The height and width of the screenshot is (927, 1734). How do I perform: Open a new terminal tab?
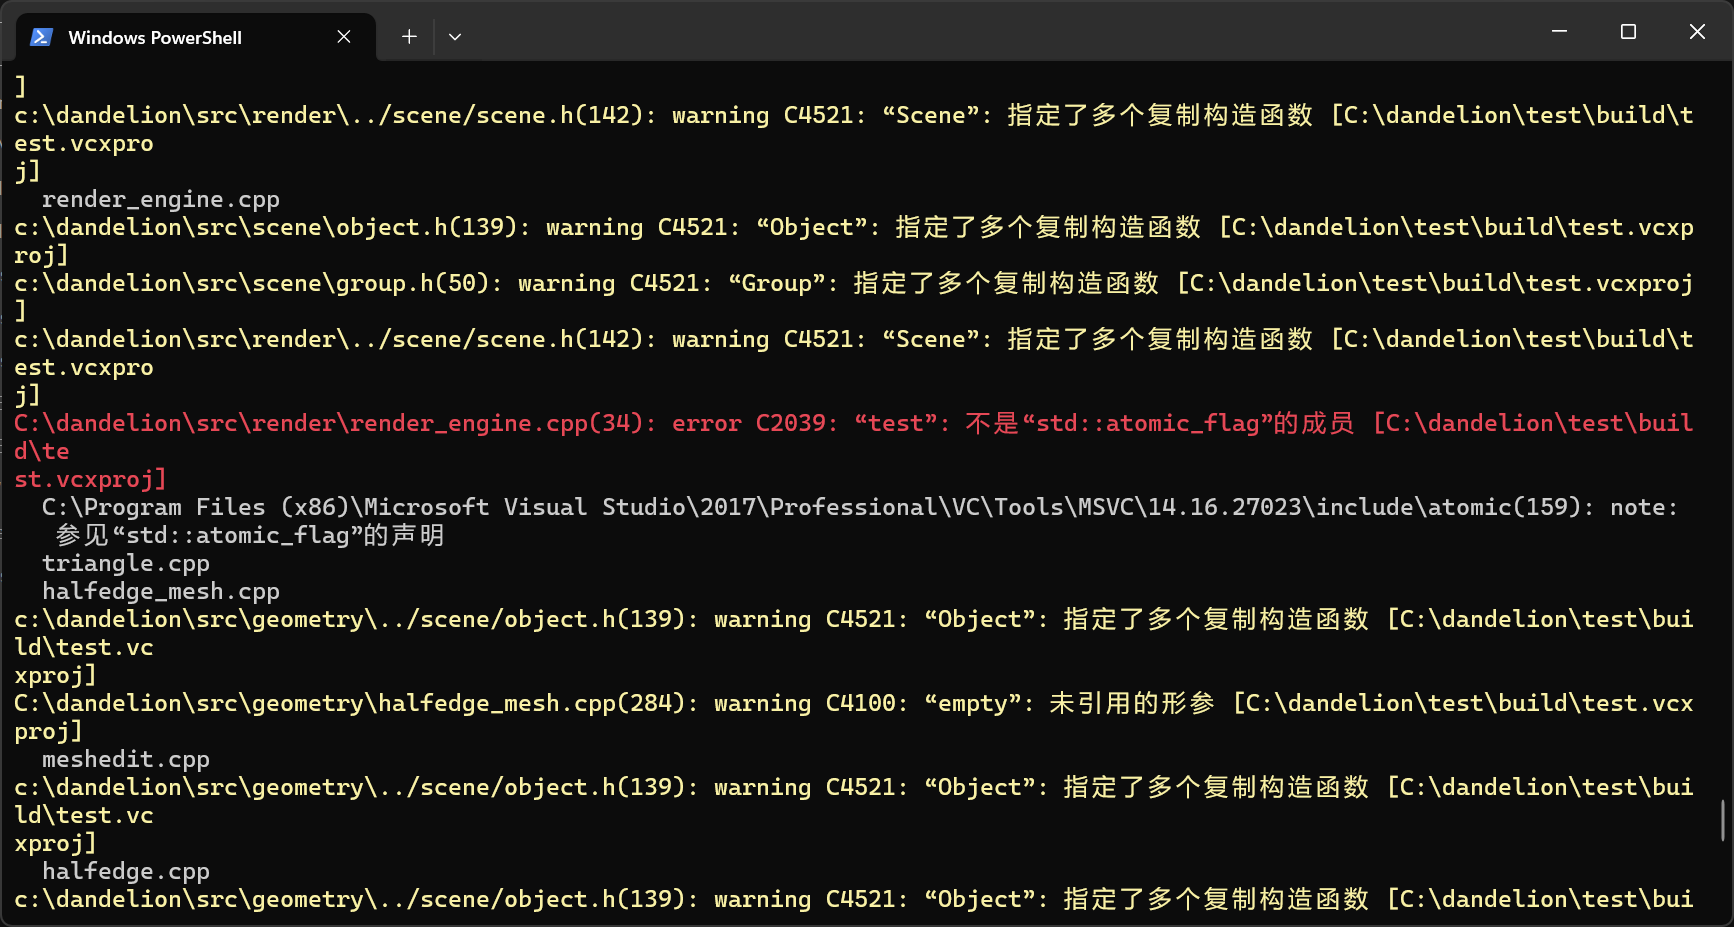point(409,37)
